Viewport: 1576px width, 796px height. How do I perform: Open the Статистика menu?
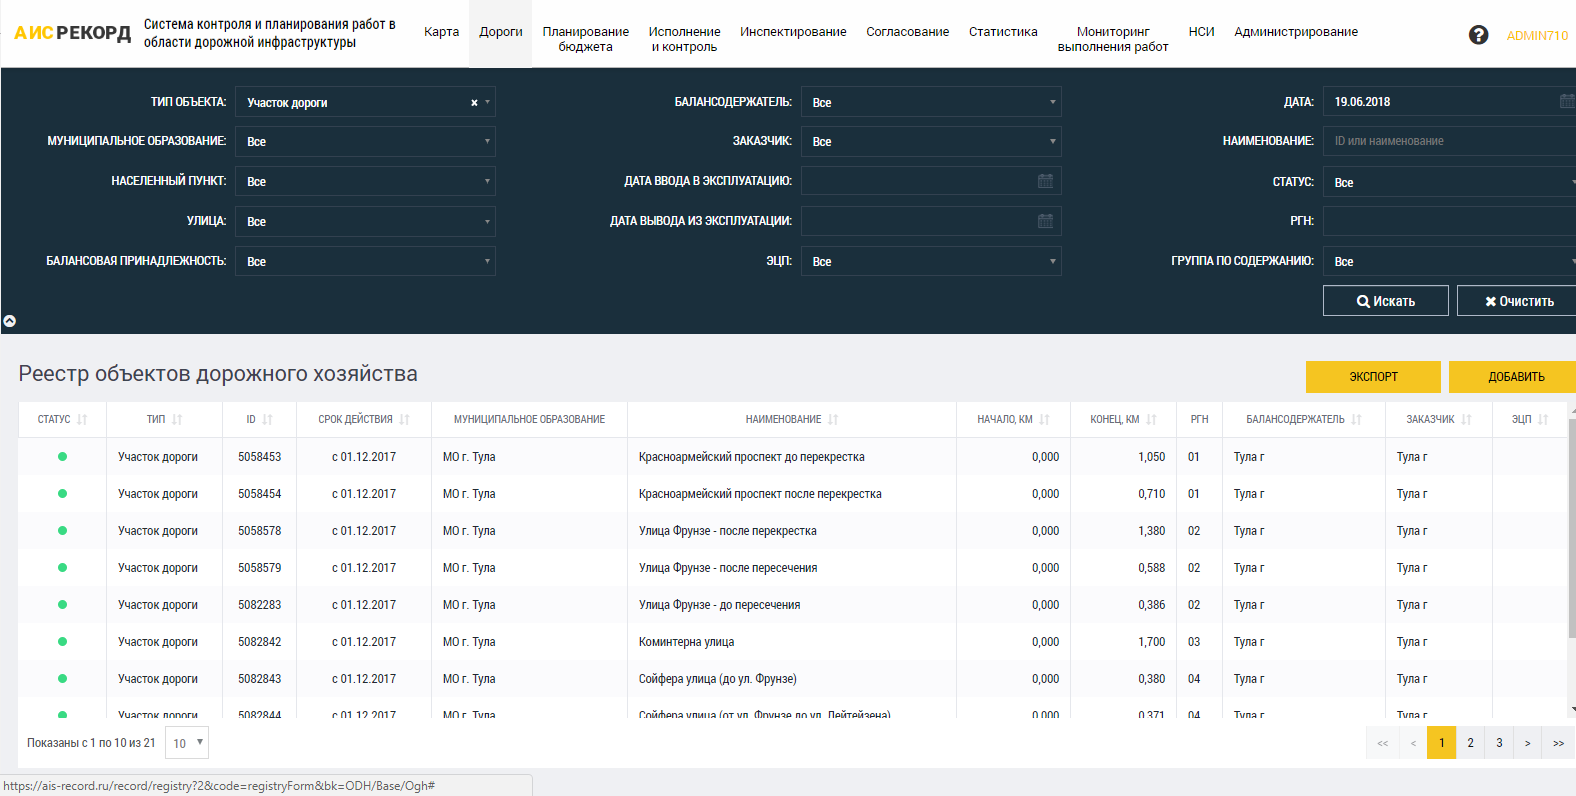(1003, 32)
